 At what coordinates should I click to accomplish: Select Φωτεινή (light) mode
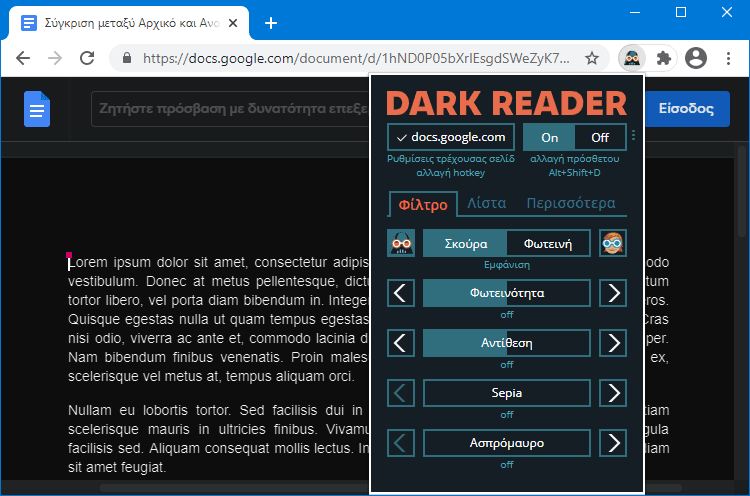click(548, 244)
